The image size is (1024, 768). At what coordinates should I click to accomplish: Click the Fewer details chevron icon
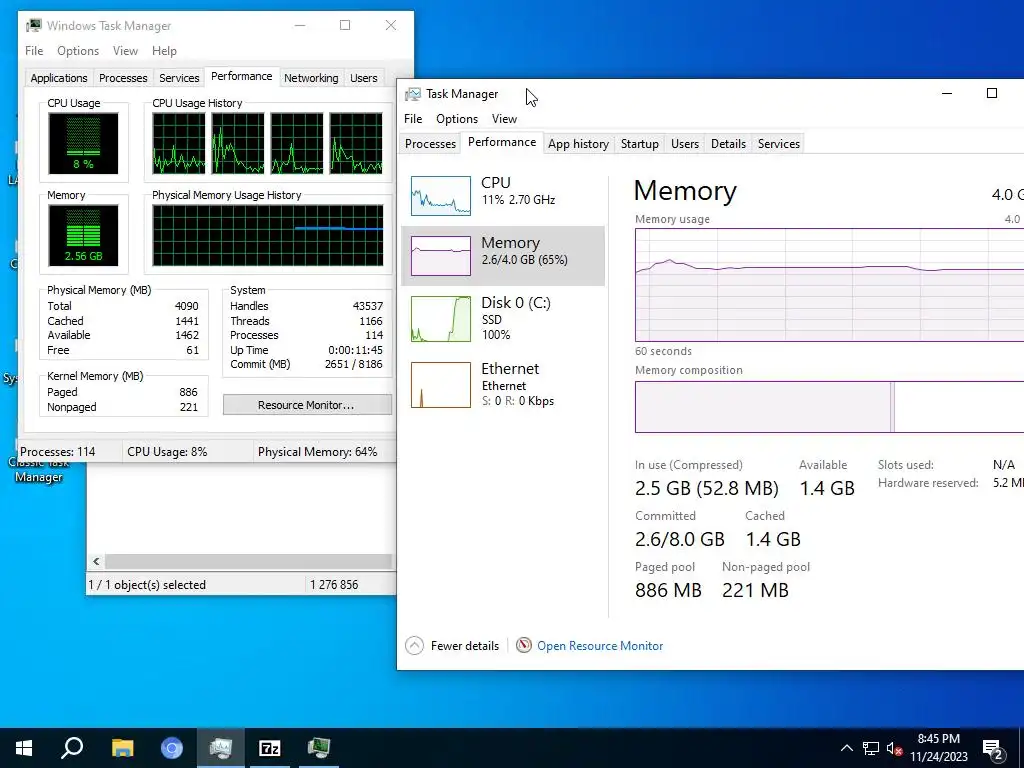point(415,646)
